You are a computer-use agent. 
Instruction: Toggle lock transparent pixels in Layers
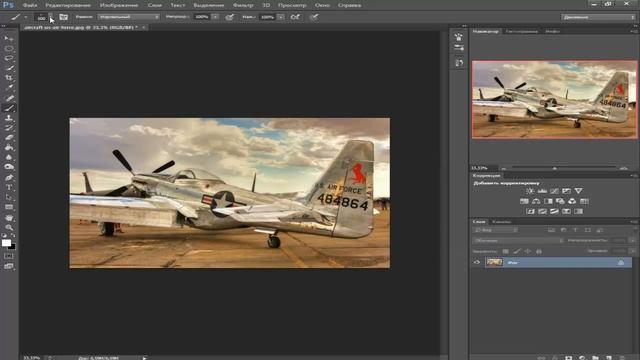tap(506, 251)
